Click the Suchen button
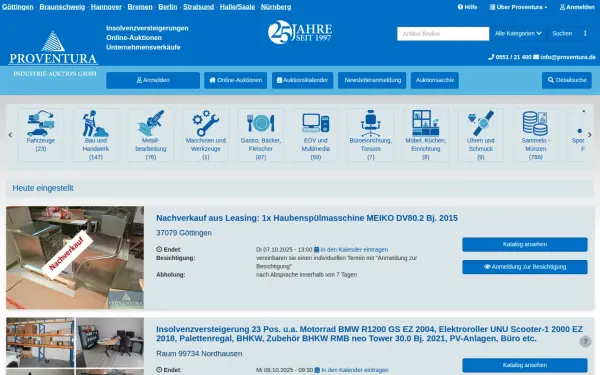Viewport: 600px width, 375px height. 562,34
